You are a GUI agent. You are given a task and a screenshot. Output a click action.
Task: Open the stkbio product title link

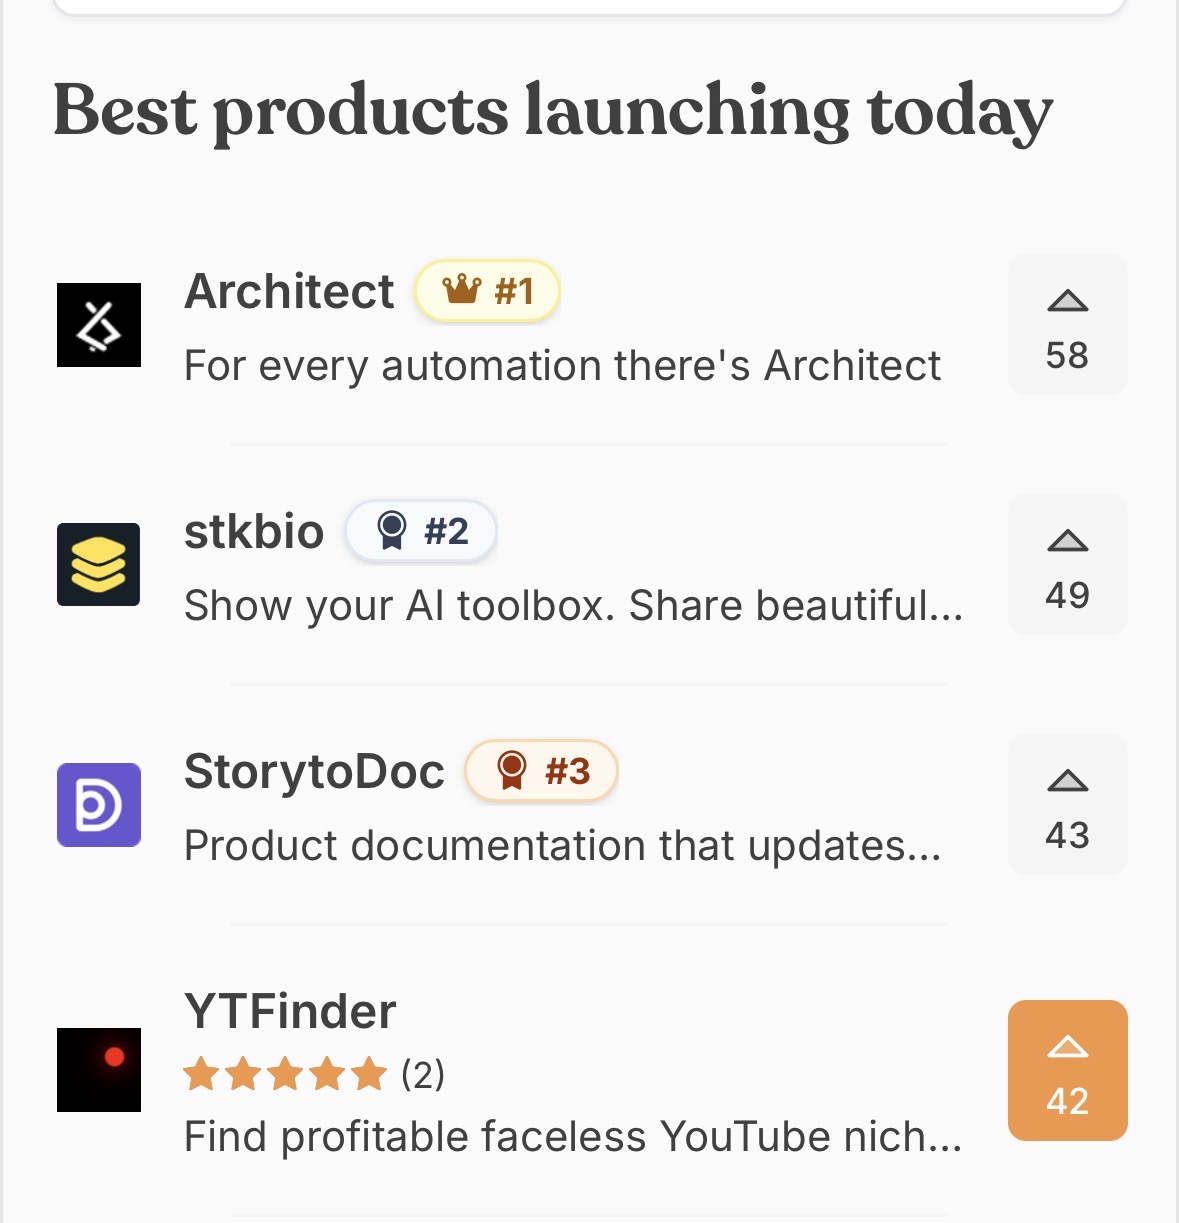click(254, 532)
